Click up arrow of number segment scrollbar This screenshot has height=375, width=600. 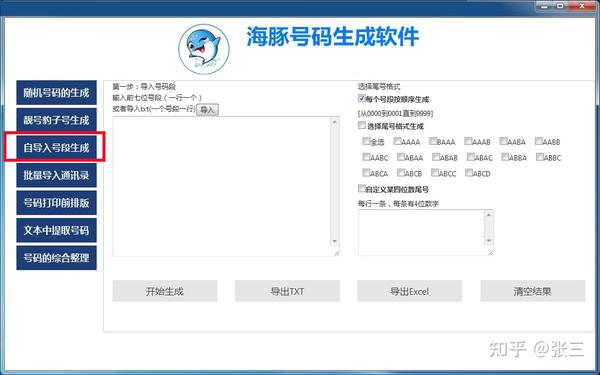[x=335, y=122]
